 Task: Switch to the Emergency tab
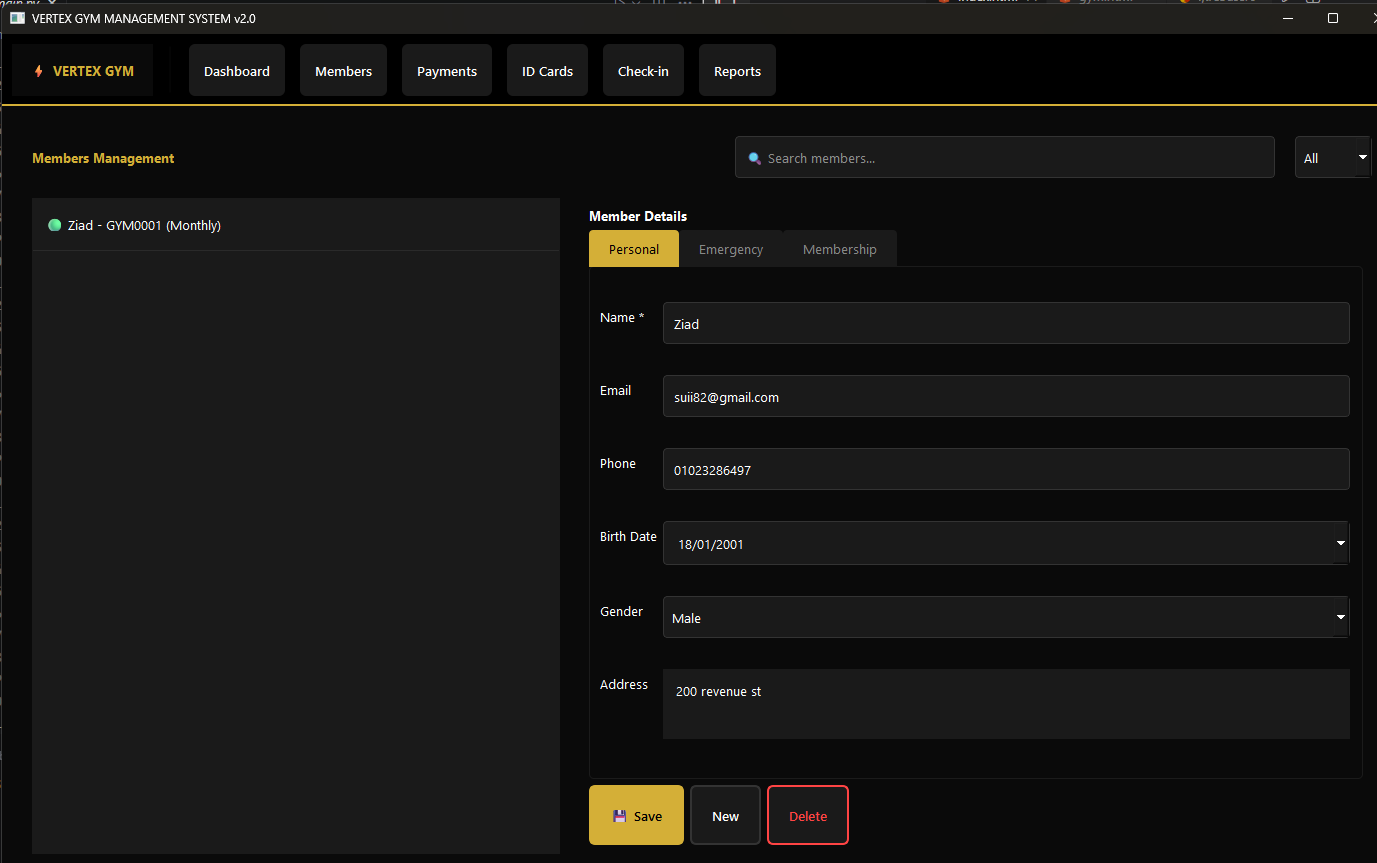pos(730,249)
